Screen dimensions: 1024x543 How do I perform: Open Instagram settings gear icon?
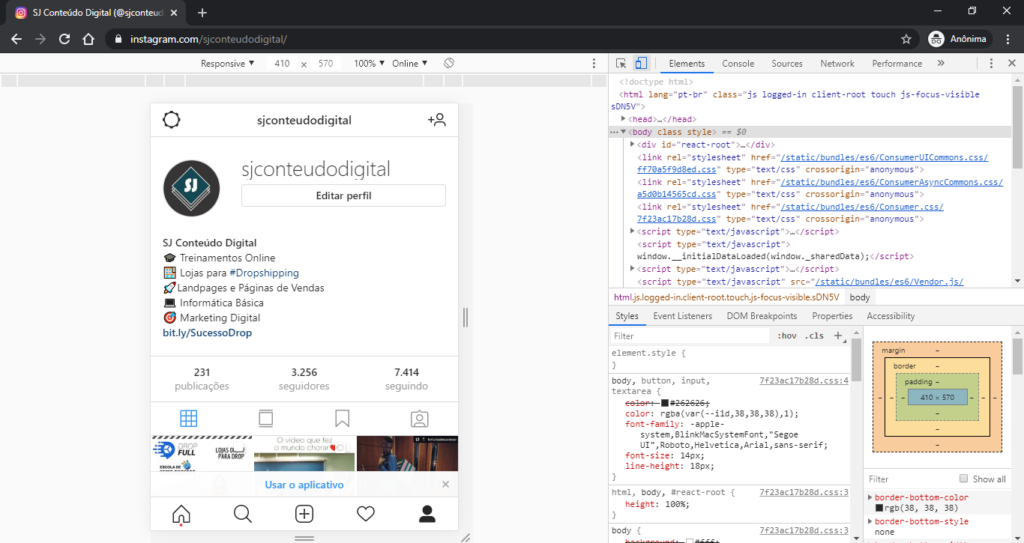(x=171, y=120)
